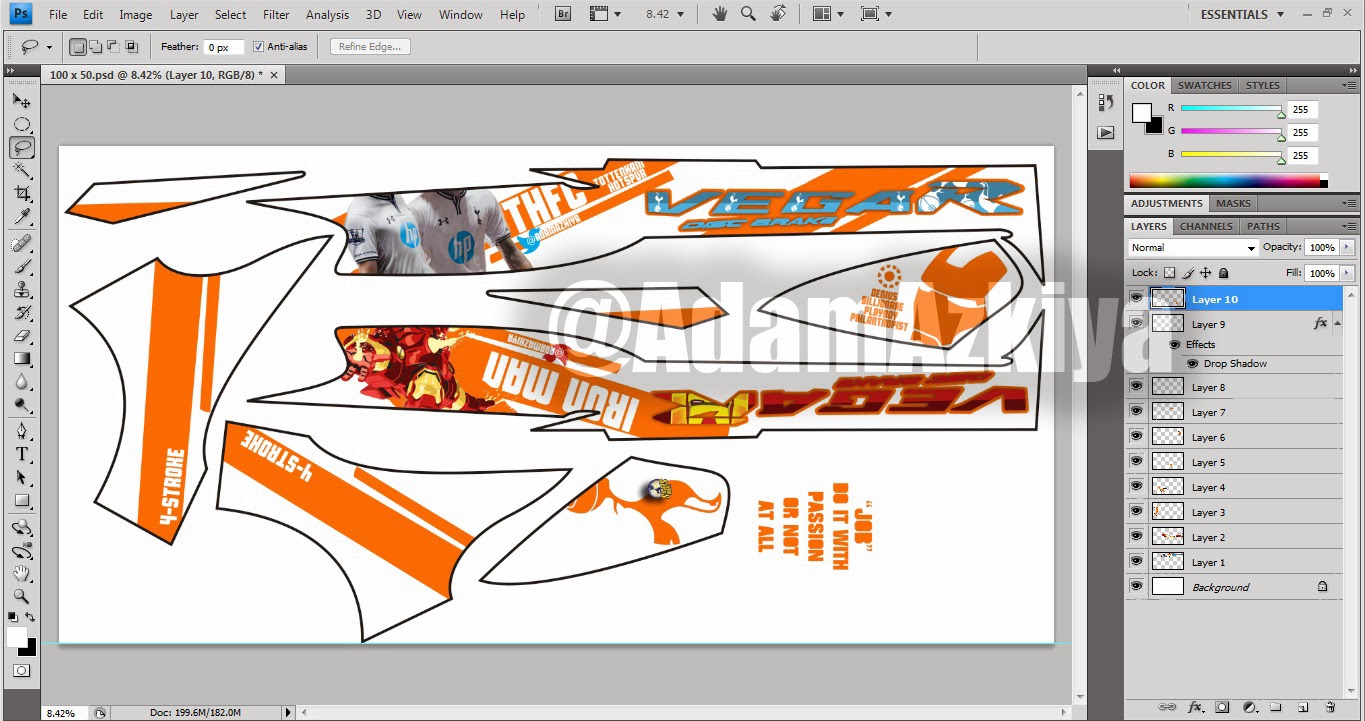Select the Clone Stamp tool
This screenshot has height=721, width=1365.
tap(21, 290)
